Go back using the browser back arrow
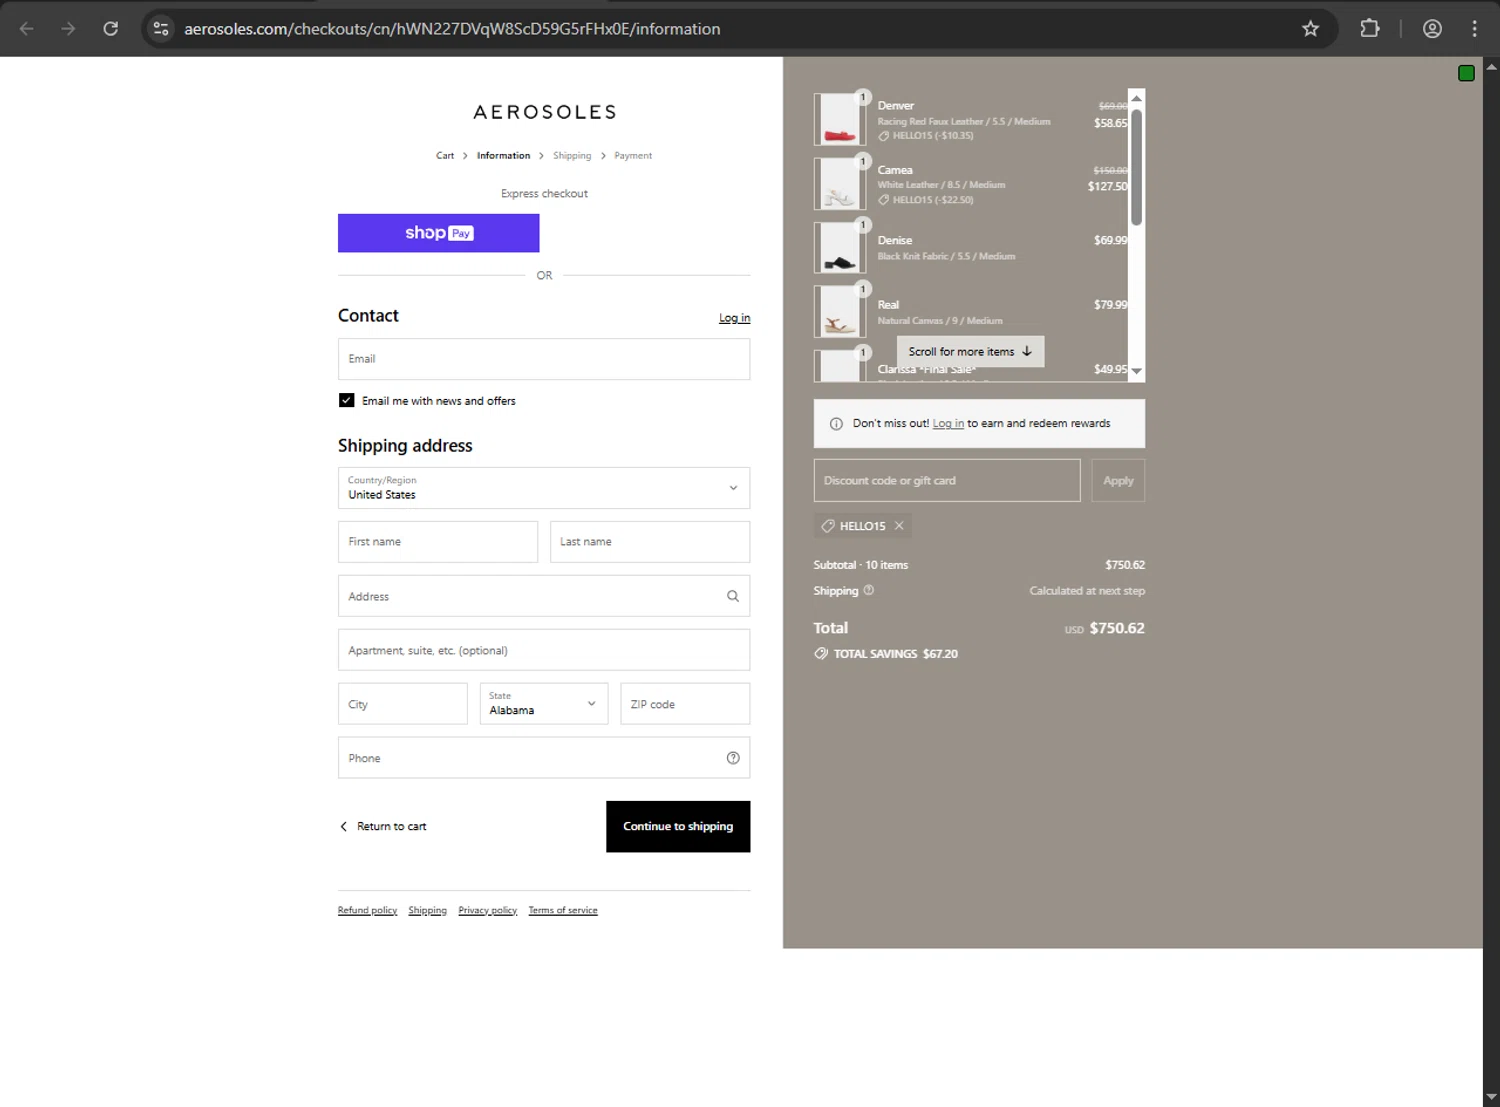Image resolution: width=1500 pixels, height=1107 pixels. point(27,29)
